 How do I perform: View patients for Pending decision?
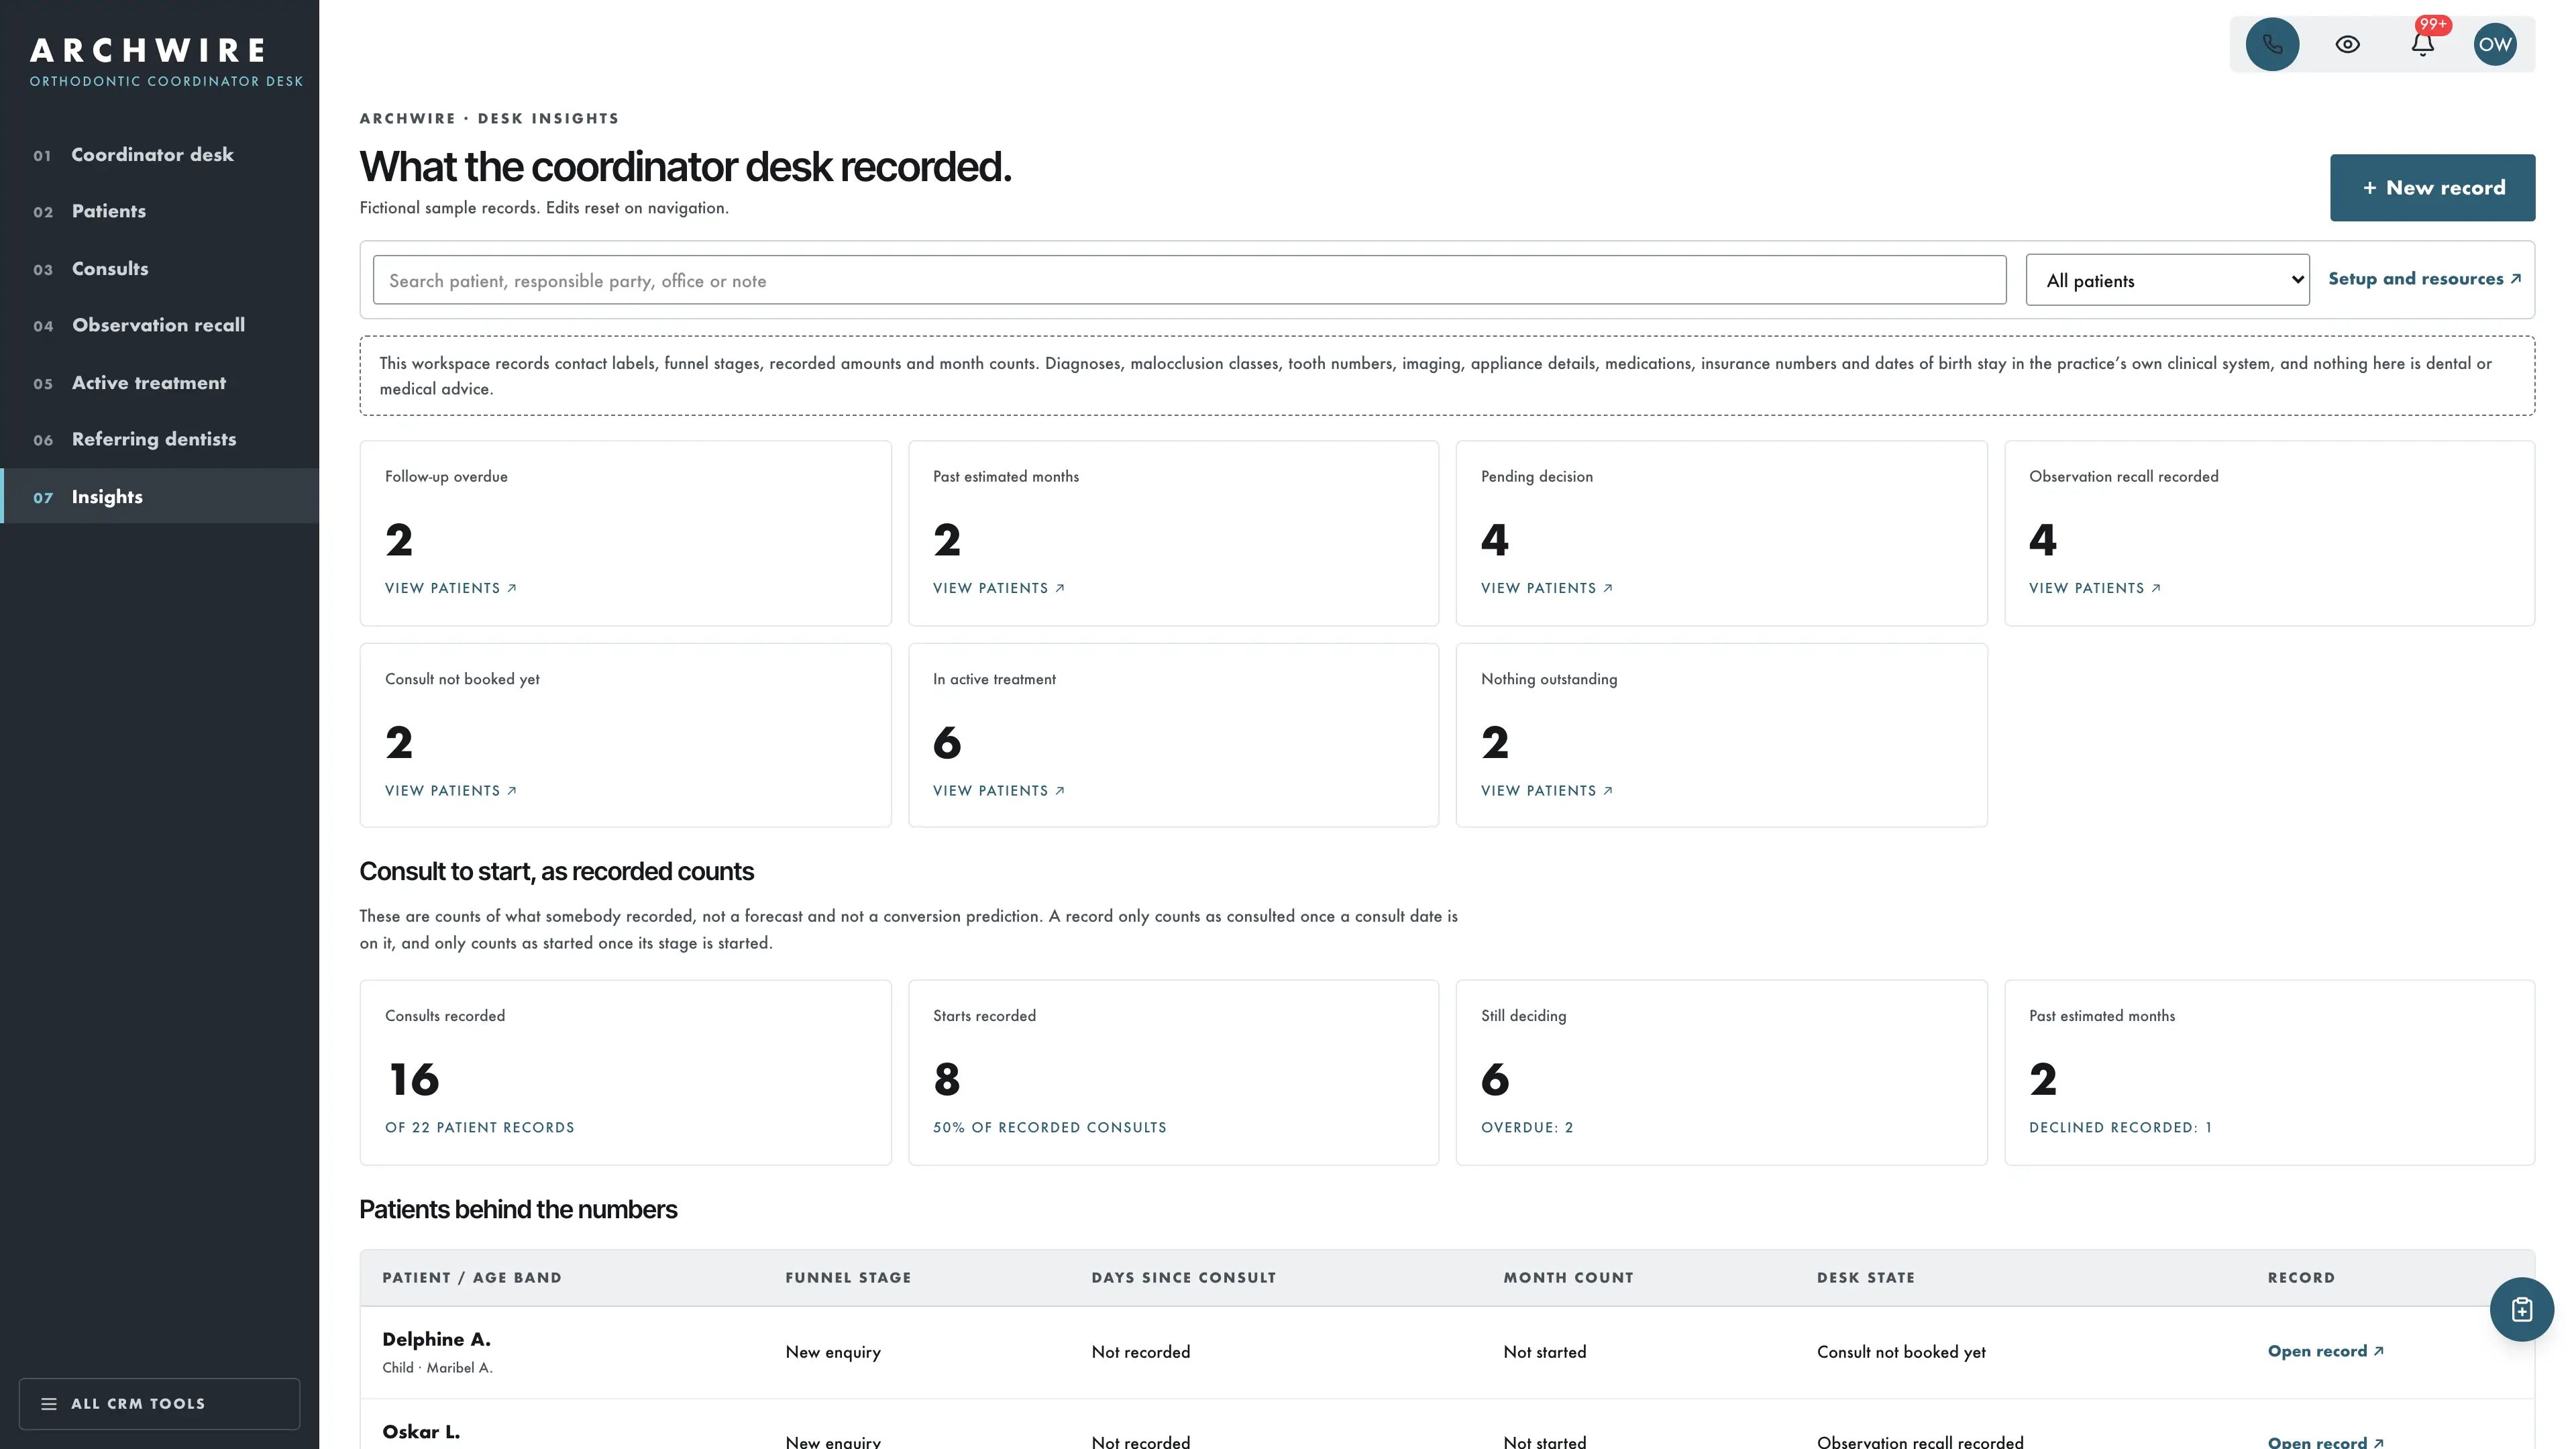coord(1547,588)
